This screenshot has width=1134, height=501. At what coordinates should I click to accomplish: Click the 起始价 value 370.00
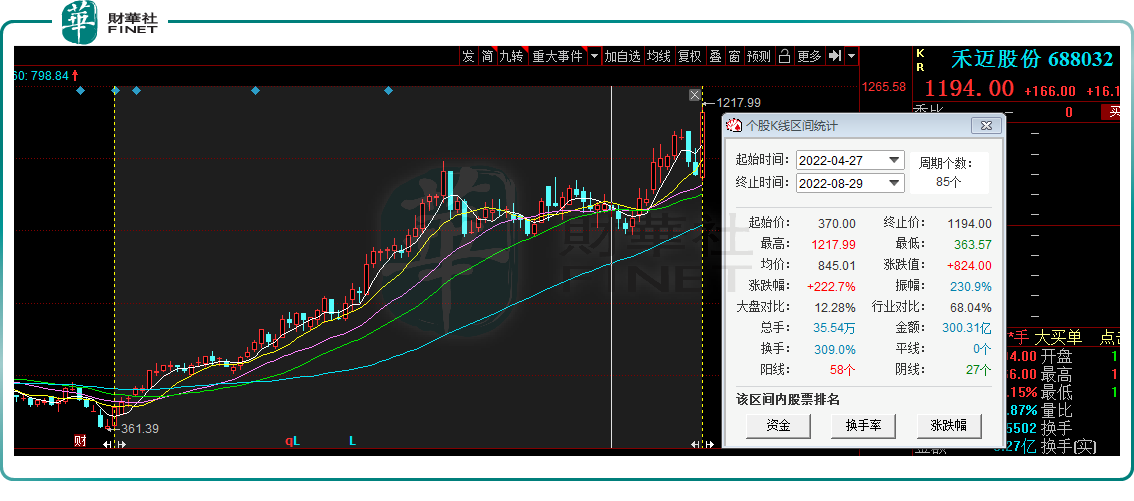(837, 224)
